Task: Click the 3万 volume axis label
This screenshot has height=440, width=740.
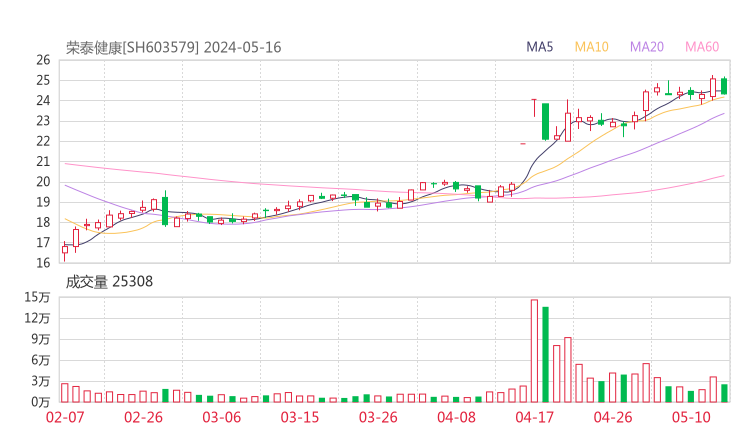Action: [x=41, y=381]
